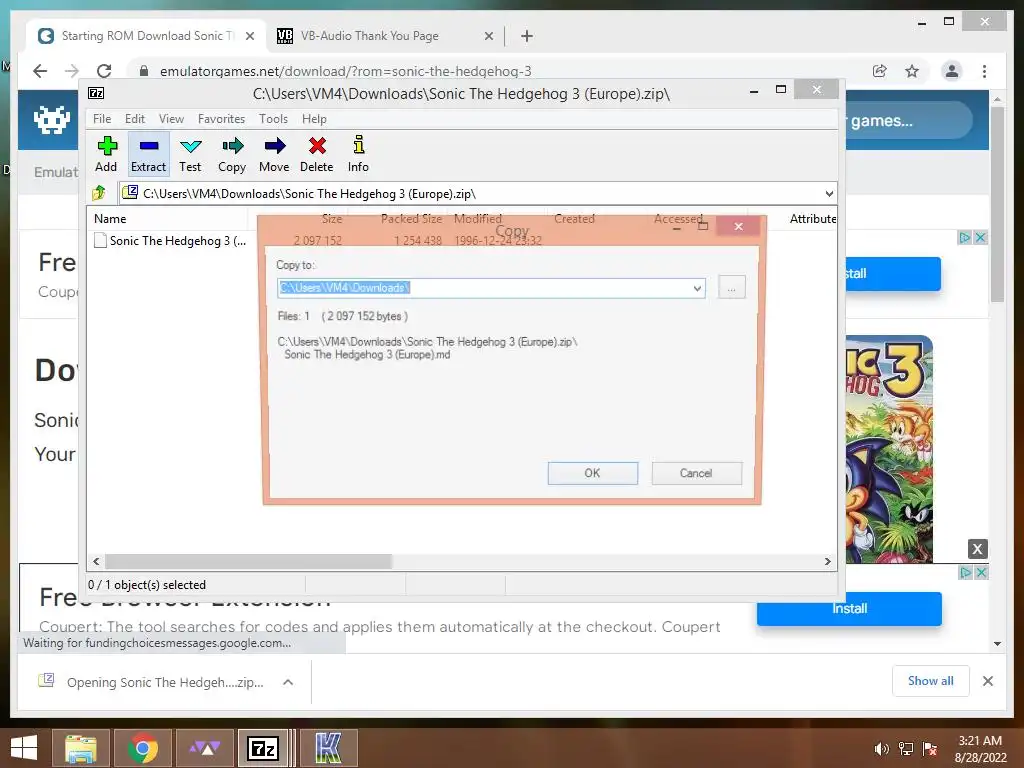Close the Starting ROM Download tab
Screen dimensions: 1024x768
(249, 37)
